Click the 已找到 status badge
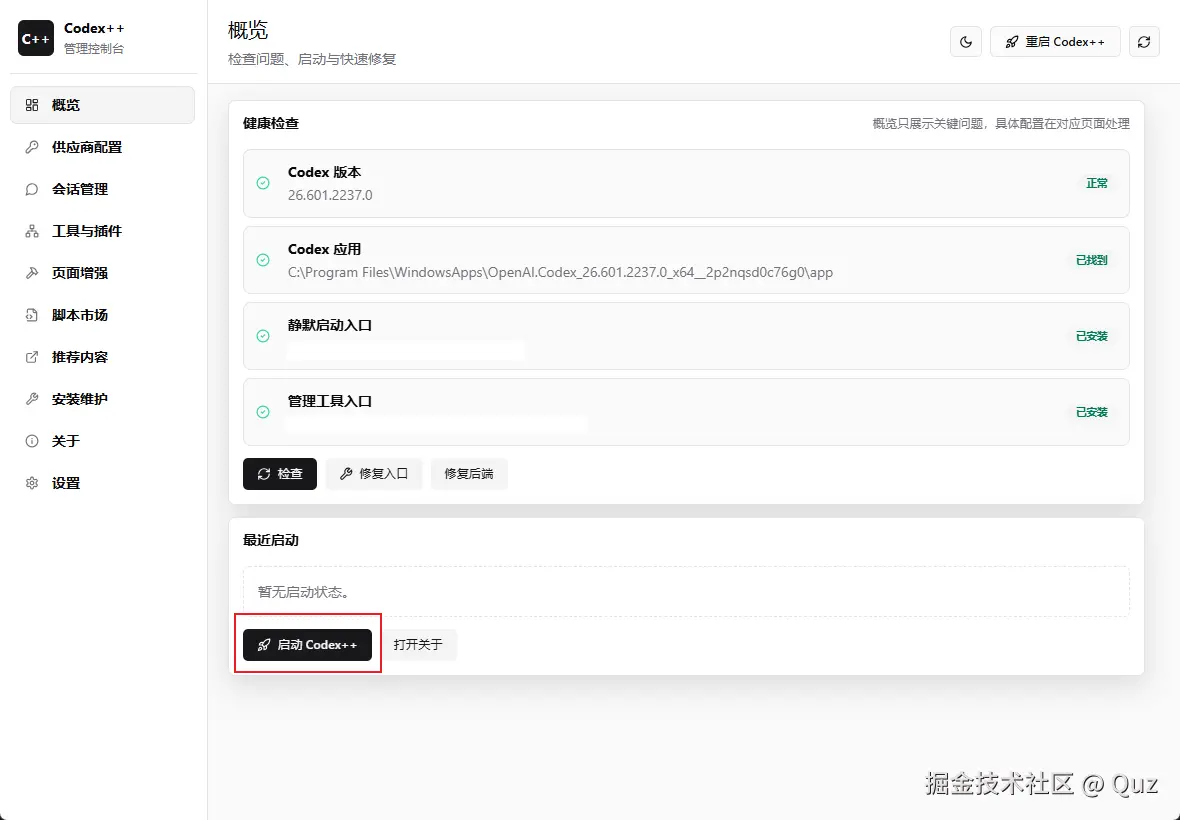1180x820 pixels. (x=1091, y=260)
